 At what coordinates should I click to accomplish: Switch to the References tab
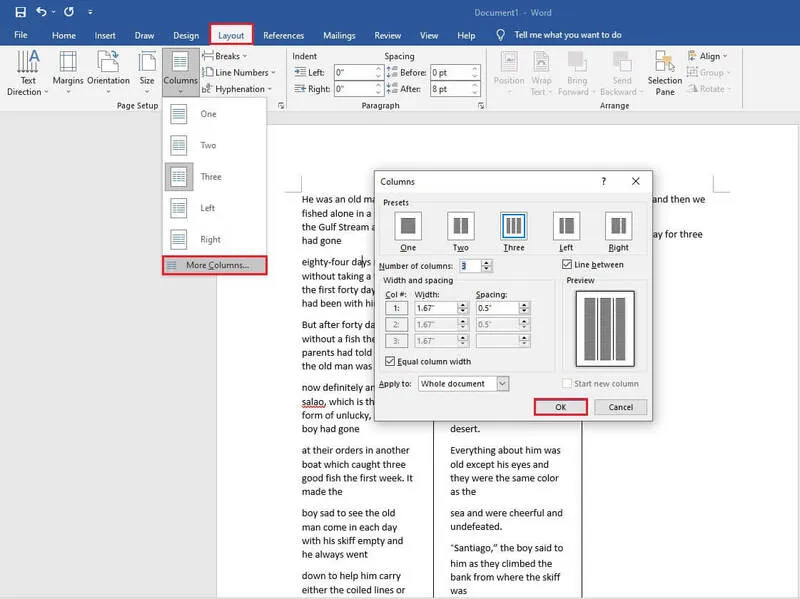point(283,35)
